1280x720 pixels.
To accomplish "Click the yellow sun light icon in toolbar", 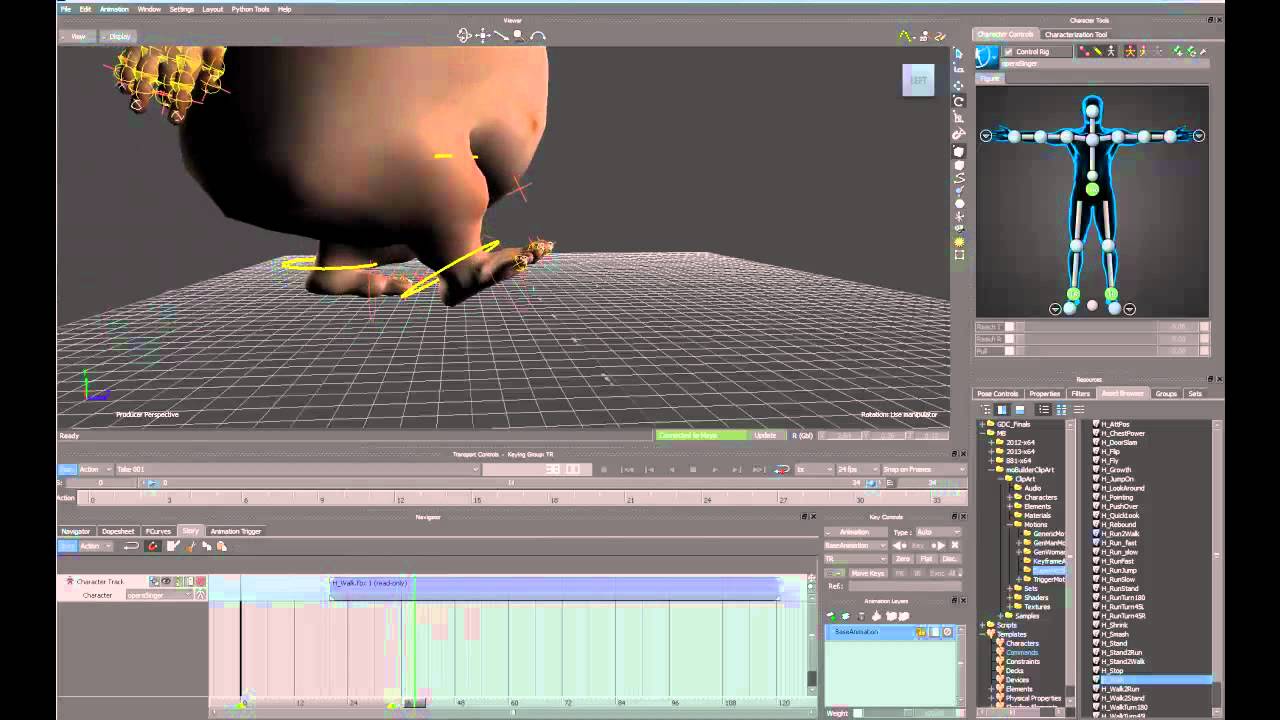I will 959,241.
